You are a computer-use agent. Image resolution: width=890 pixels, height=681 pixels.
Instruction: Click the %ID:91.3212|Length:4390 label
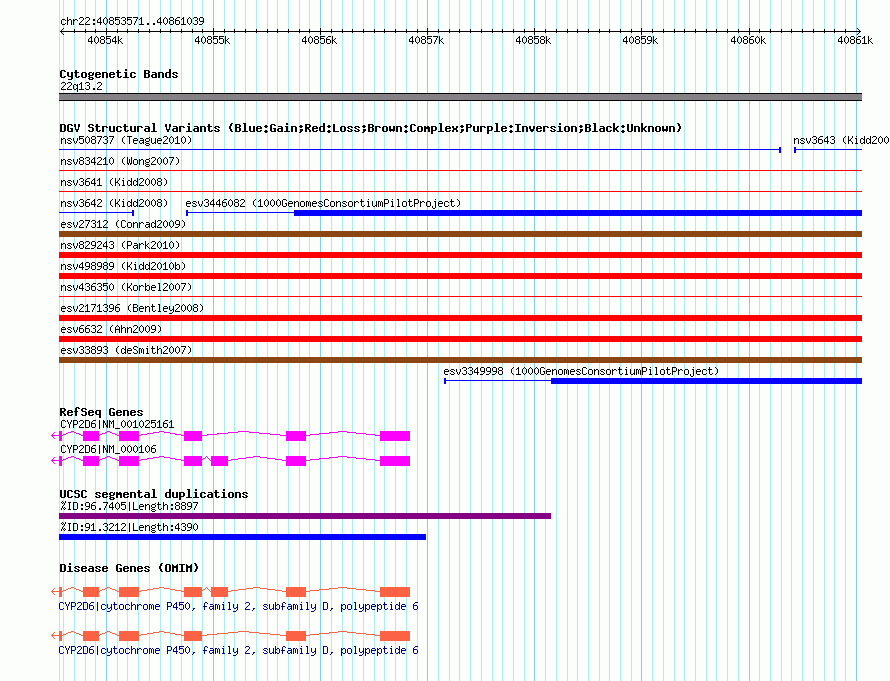(x=129, y=527)
